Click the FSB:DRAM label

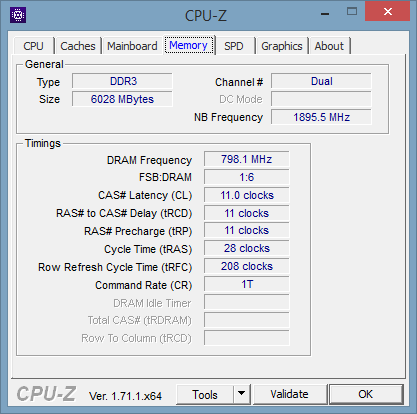coord(165,177)
